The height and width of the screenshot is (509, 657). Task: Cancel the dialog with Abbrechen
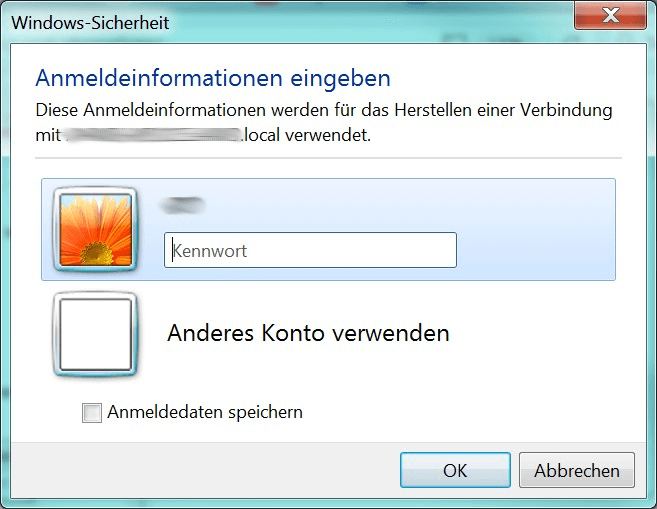coord(577,470)
